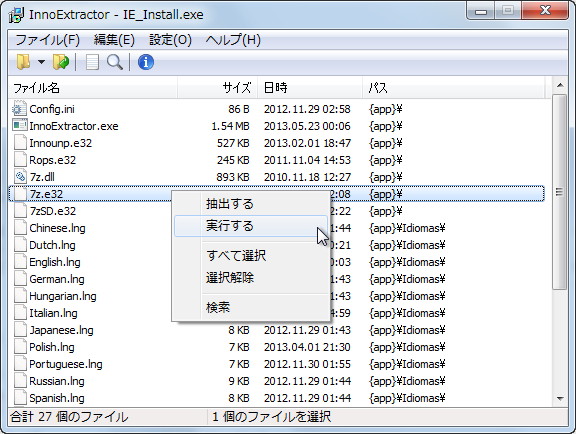The height and width of the screenshot is (434, 576).
Task: Minimize the InnoExtractor window
Action: pos(481,11)
